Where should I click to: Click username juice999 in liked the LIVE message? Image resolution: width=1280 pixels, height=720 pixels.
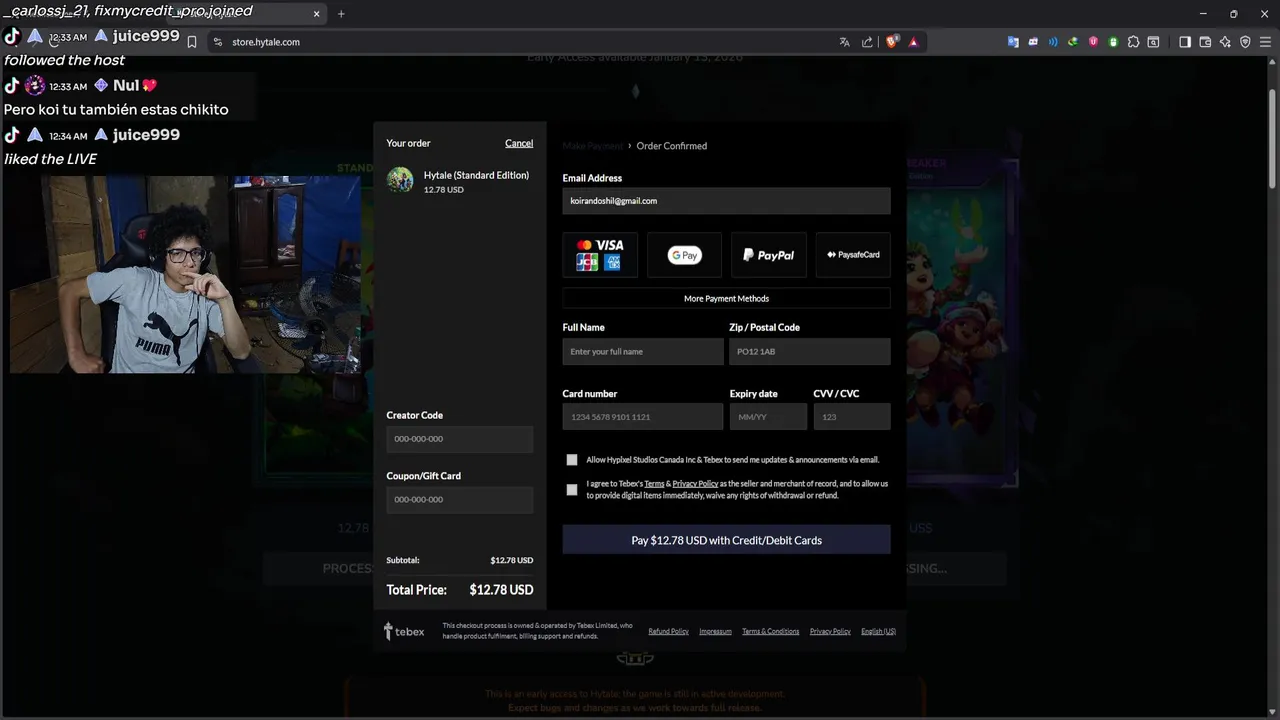(146, 135)
